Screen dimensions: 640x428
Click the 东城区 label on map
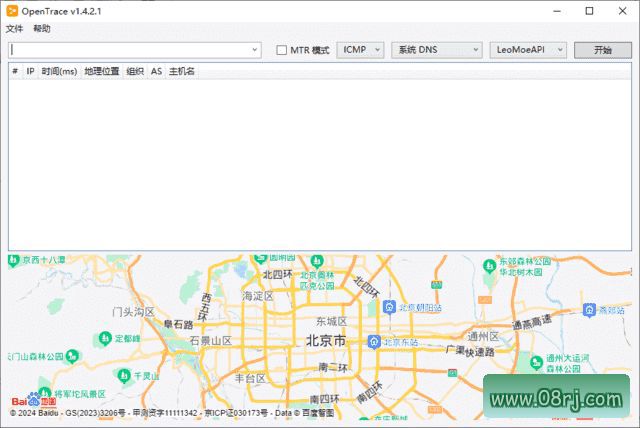[331, 322]
